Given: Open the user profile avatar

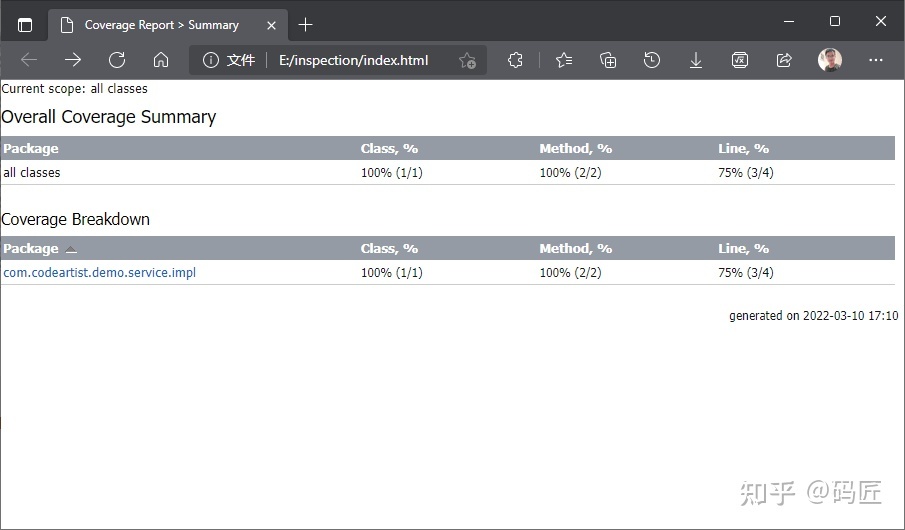Looking at the screenshot, I should point(830,60).
